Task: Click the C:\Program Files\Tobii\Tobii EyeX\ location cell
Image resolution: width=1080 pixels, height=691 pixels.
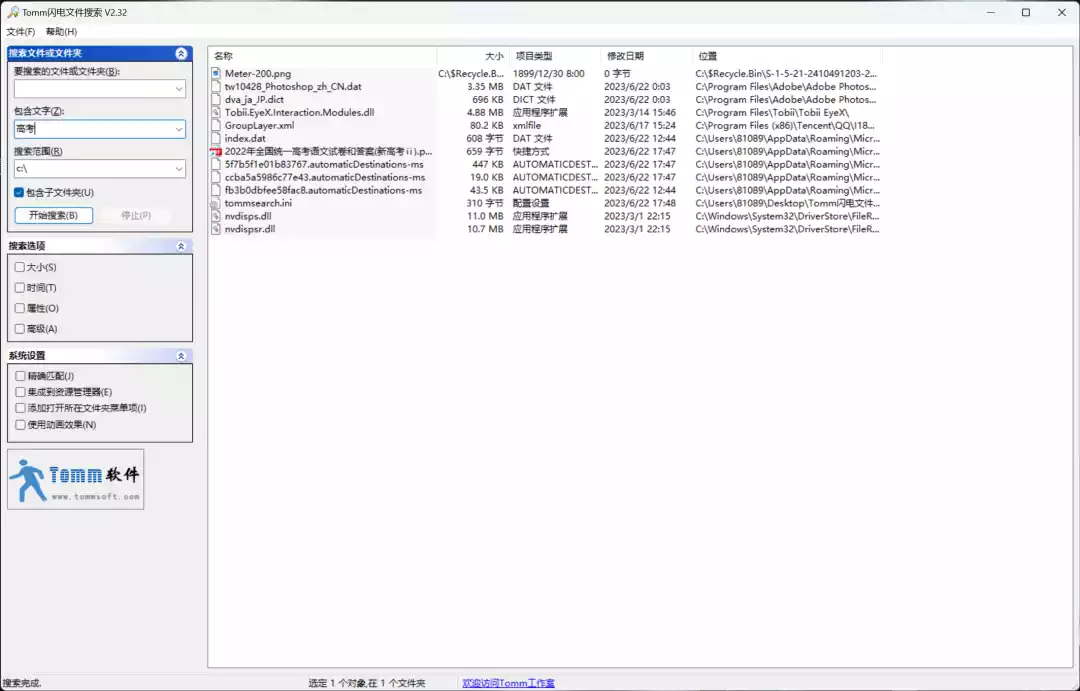Action: (772, 112)
